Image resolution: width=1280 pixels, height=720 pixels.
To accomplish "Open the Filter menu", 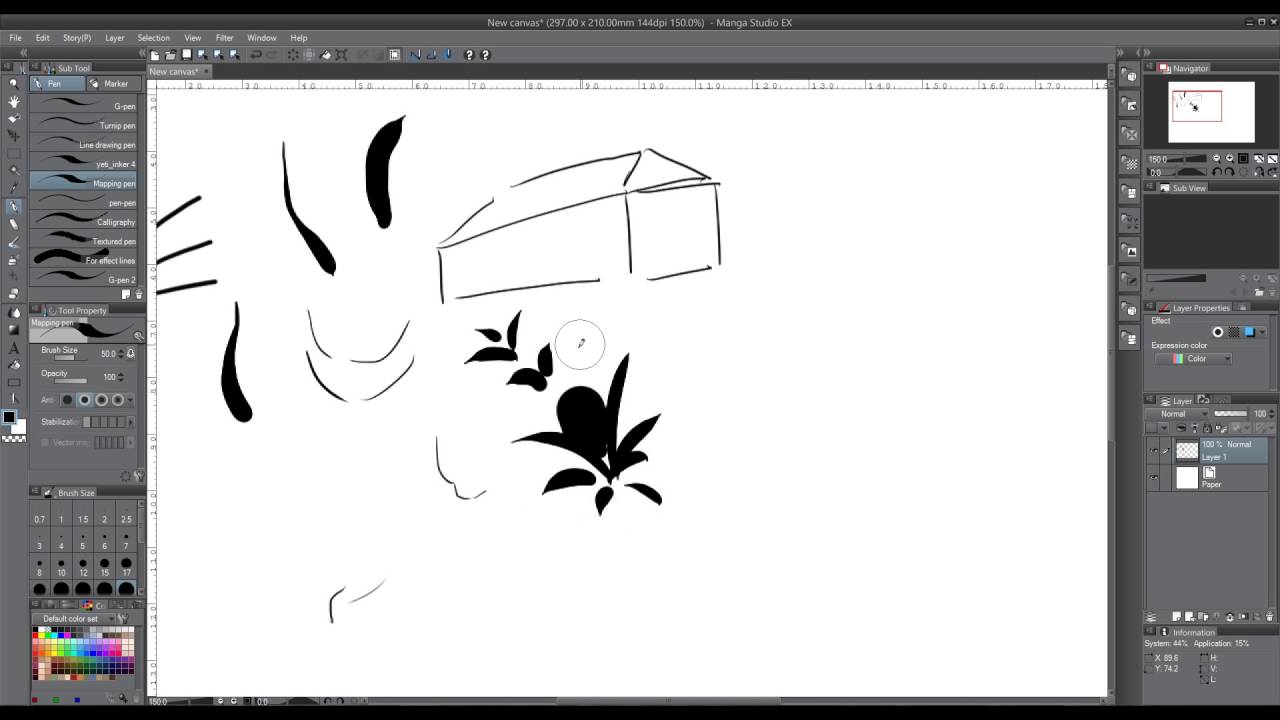I will click(x=224, y=38).
